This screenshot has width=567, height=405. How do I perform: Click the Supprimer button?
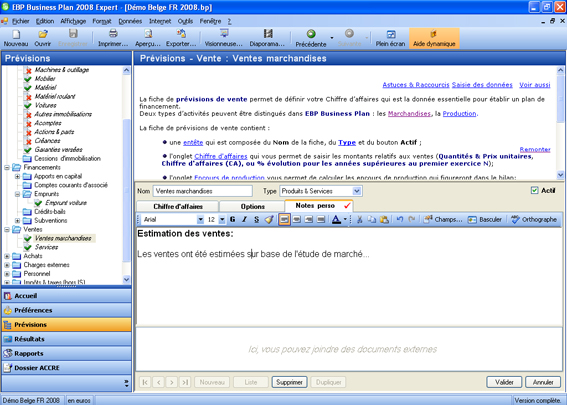click(289, 382)
